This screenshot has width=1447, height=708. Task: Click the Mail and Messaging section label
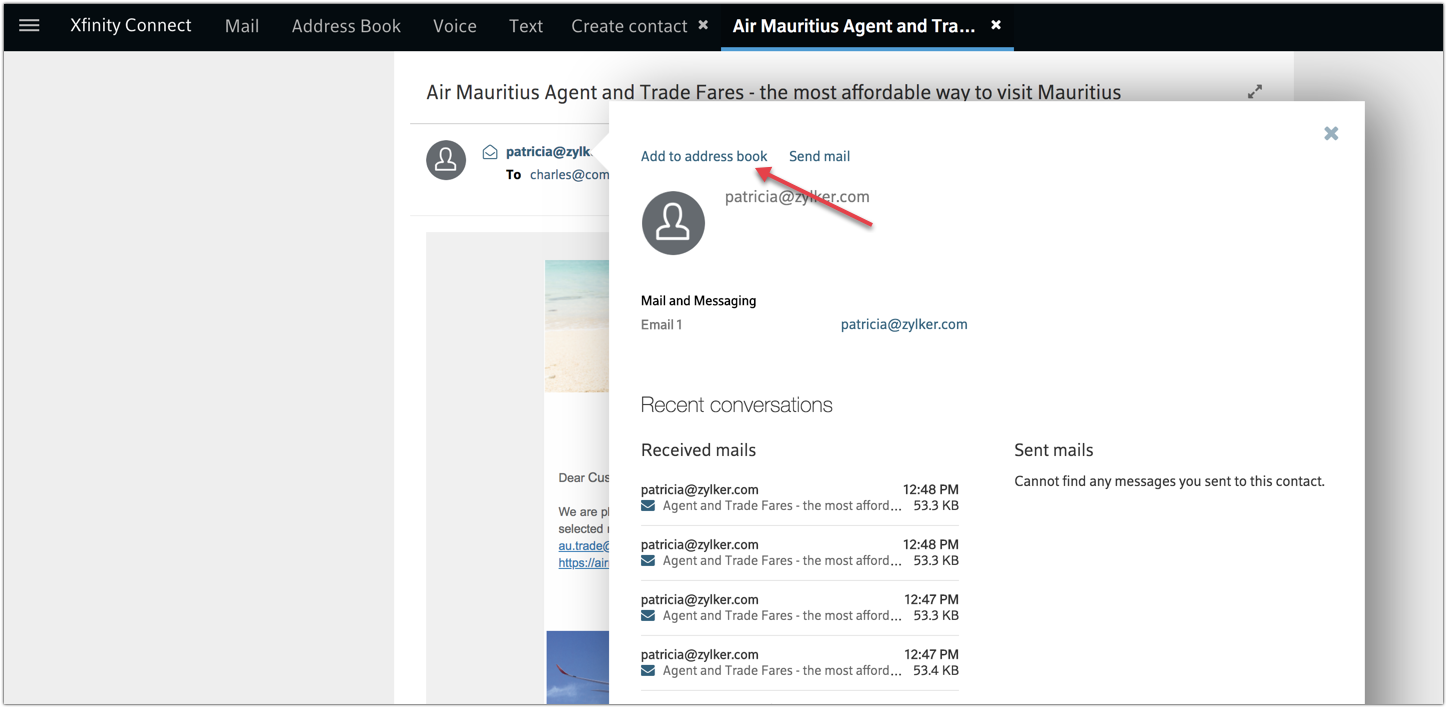click(698, 300)
